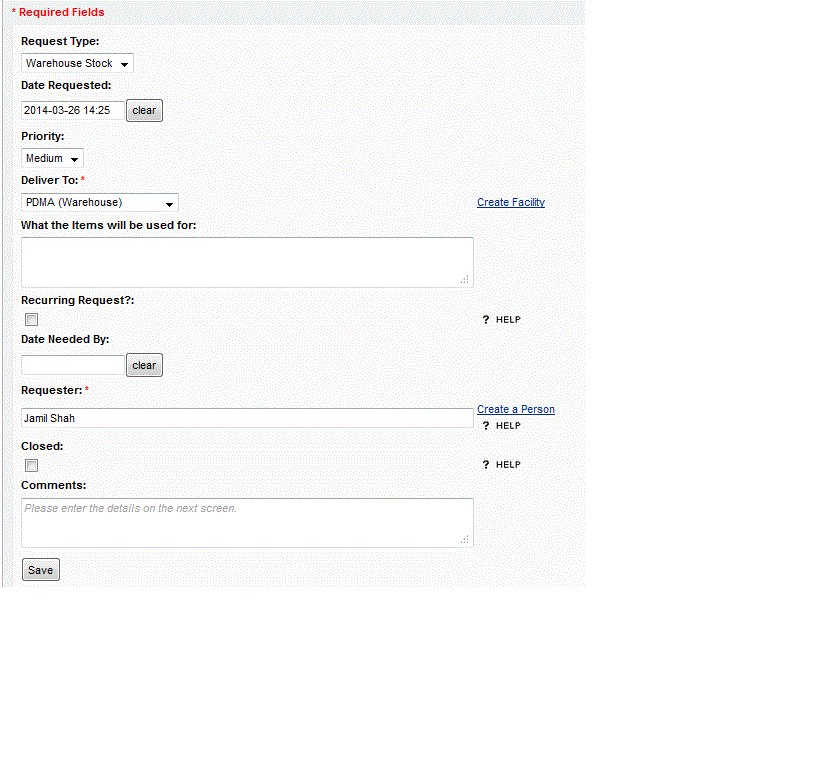Grab resize handle of Comments textarea
This screenshot has width=813, height=768.
coord(465,540)
